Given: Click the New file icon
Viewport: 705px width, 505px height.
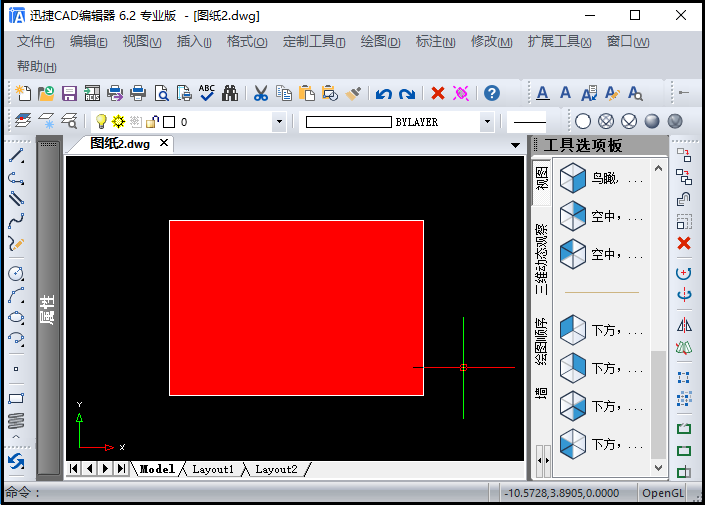Looking at the screenshot, I should [x=23, y=93].
